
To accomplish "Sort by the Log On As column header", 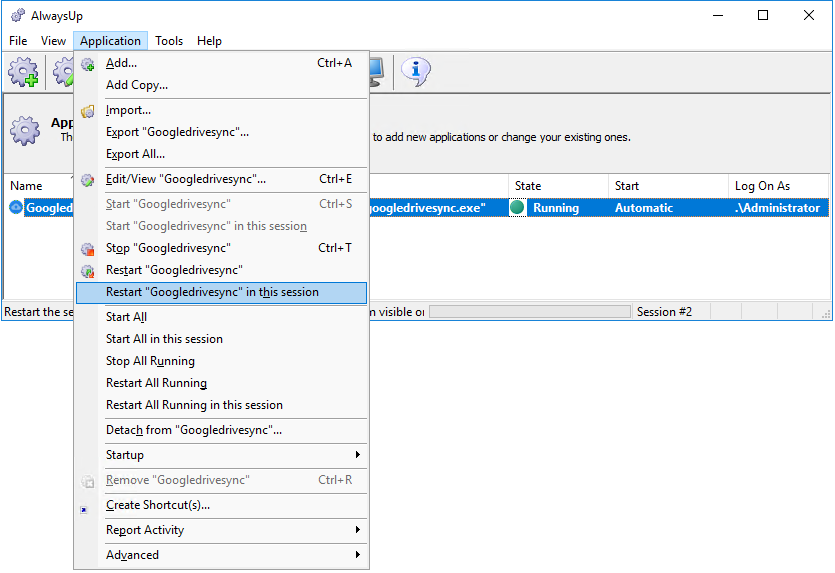I will (778, 186).
